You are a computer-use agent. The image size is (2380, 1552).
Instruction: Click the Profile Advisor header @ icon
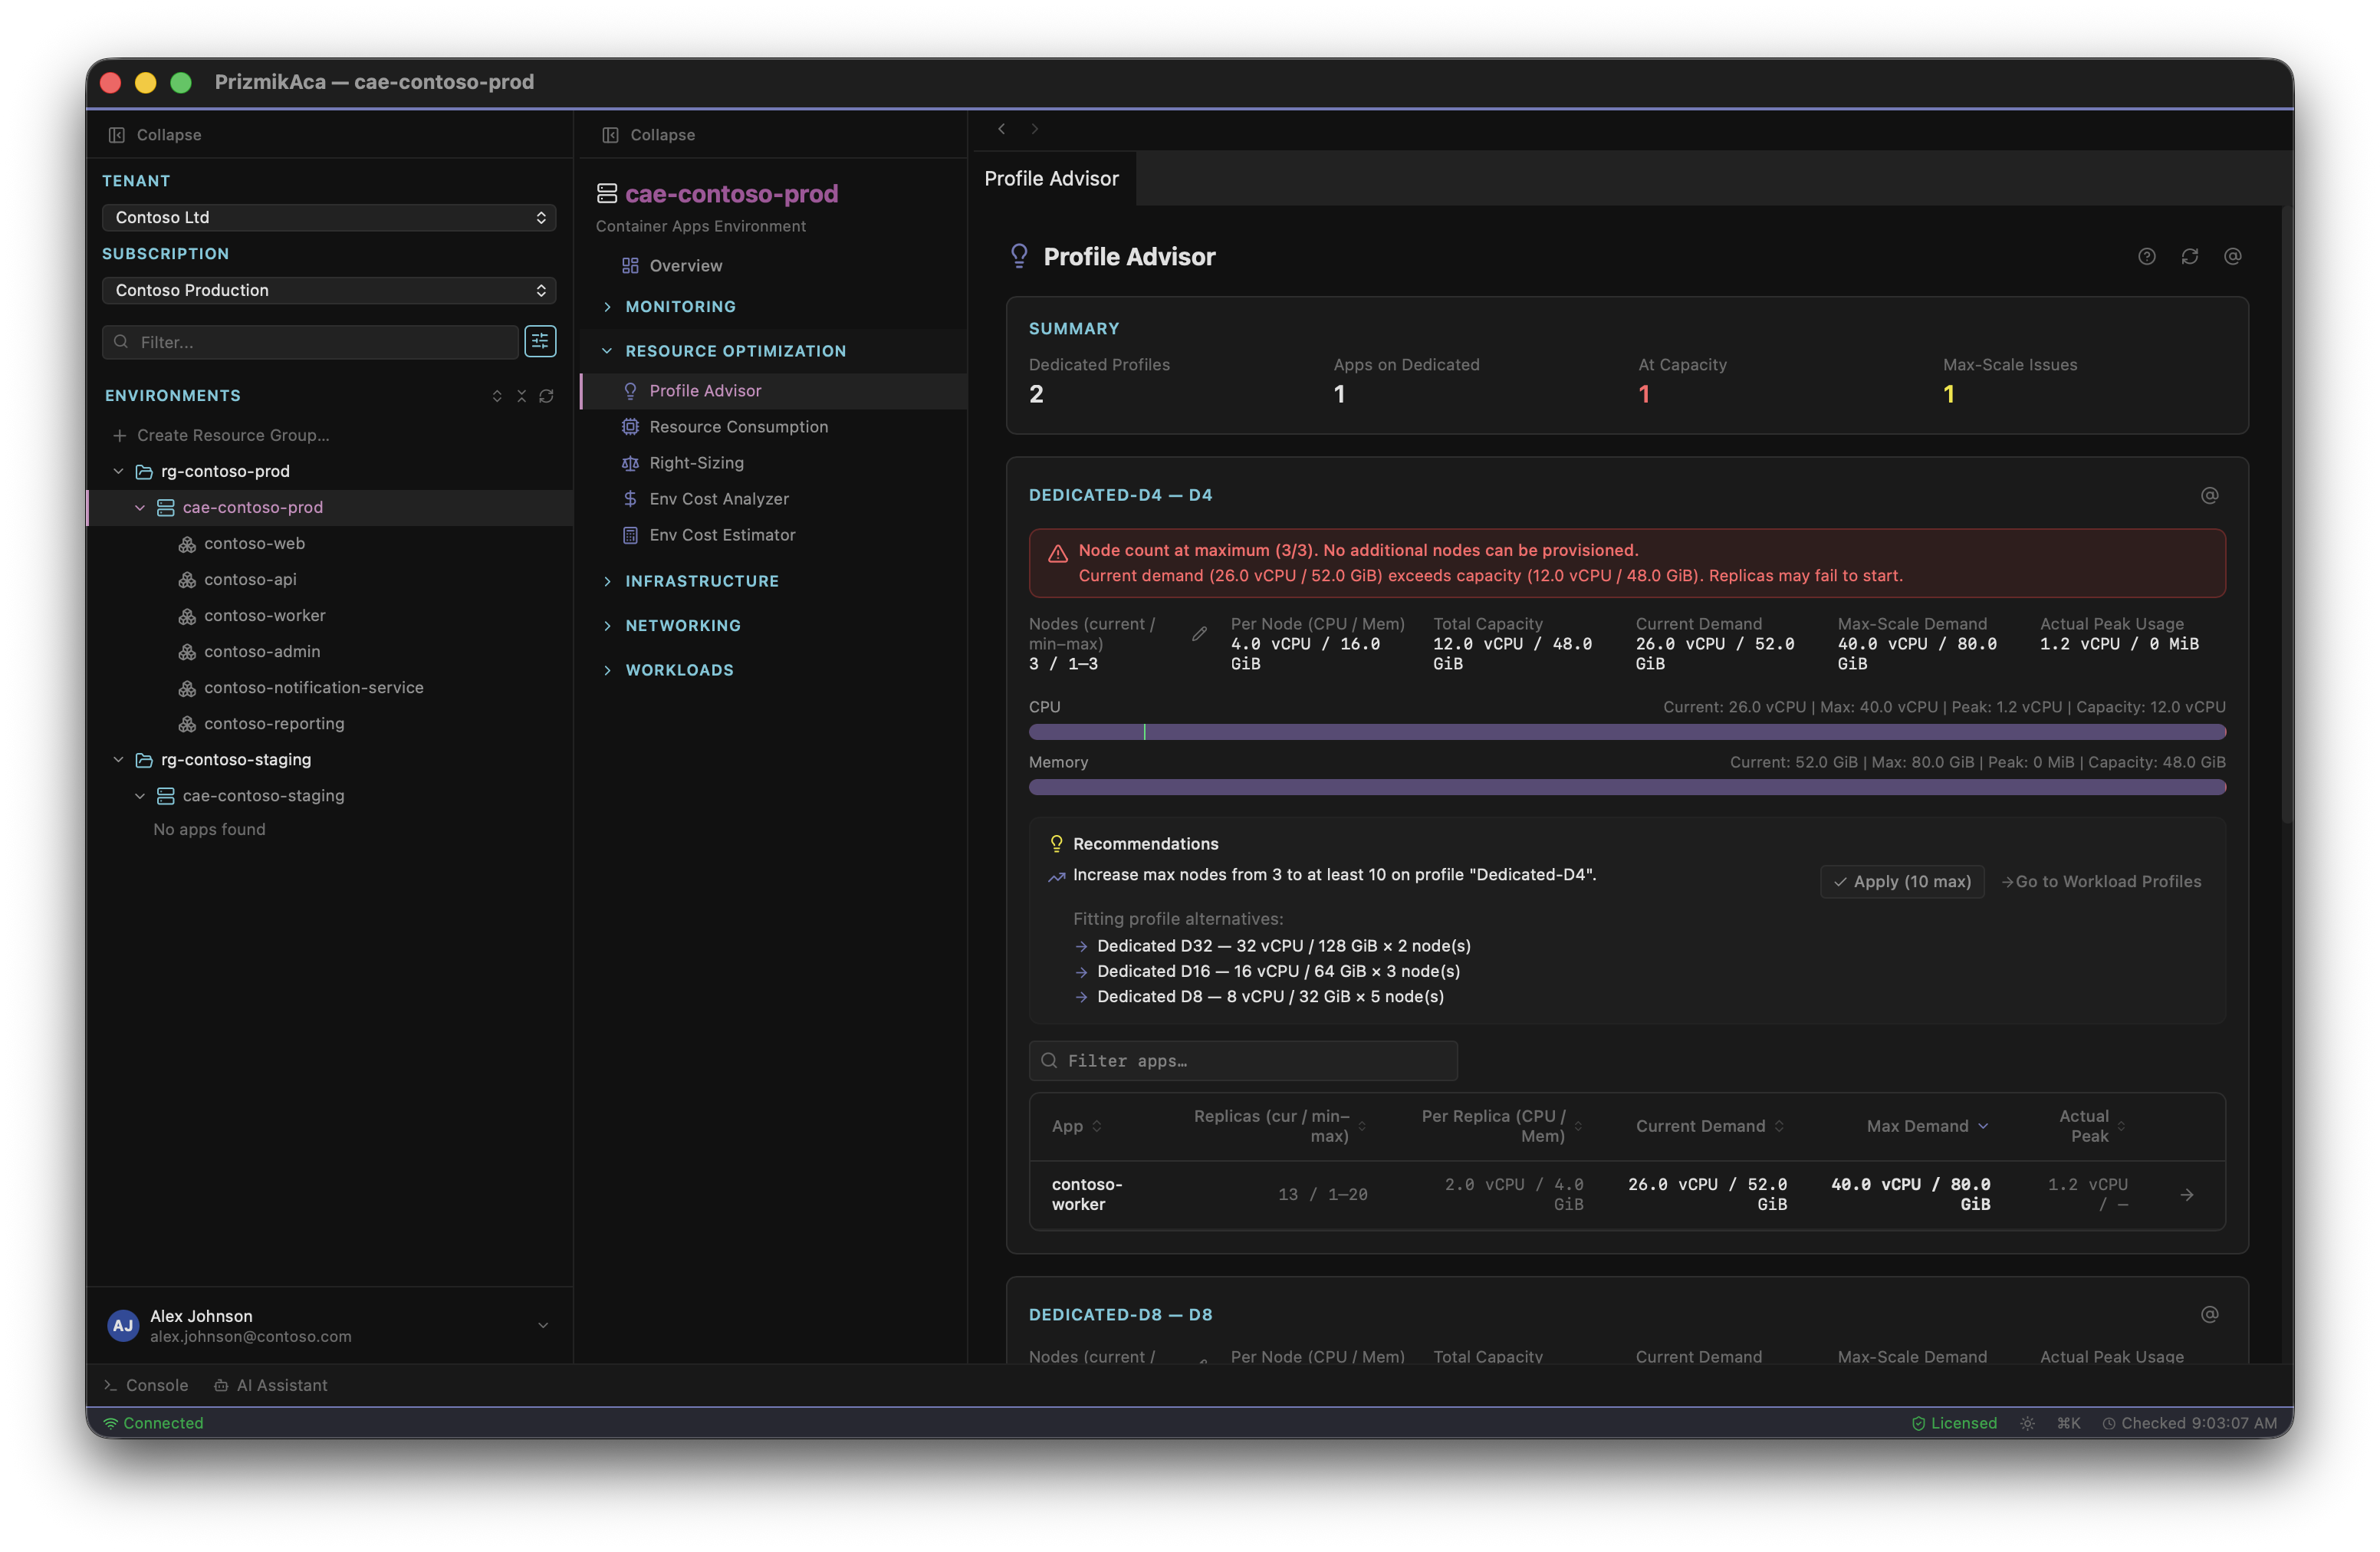click(2232, 257)
